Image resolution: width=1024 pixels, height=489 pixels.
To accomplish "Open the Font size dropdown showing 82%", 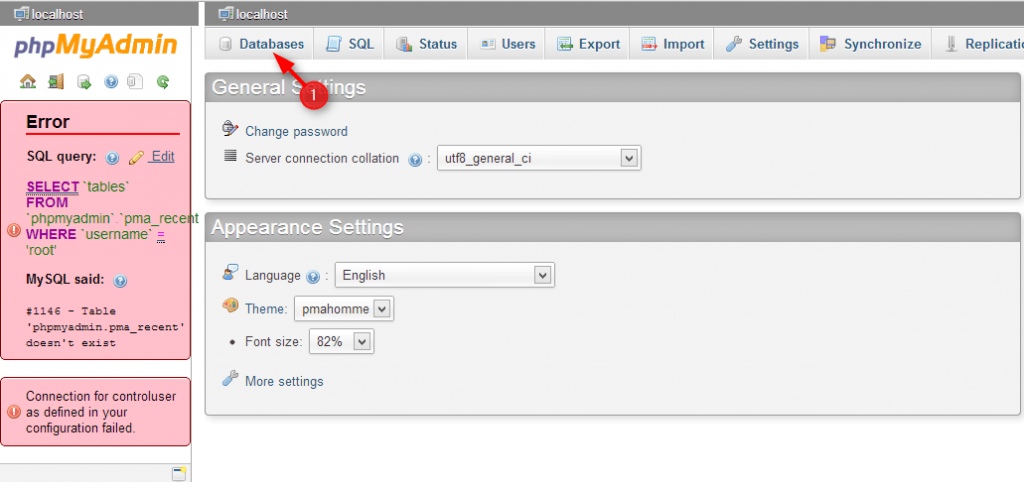I will point(342,341).
